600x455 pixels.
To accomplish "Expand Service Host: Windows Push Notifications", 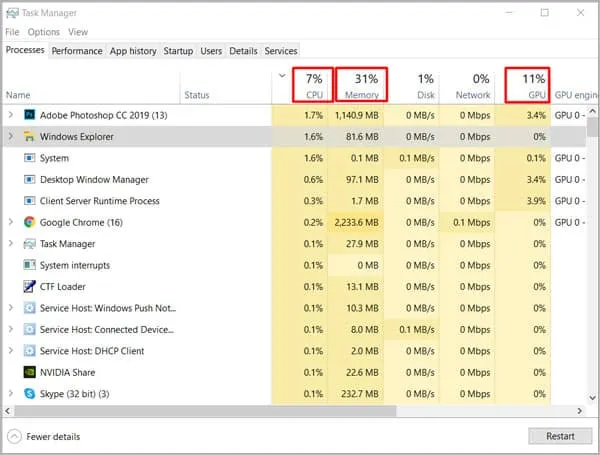I will pos(11,308).
